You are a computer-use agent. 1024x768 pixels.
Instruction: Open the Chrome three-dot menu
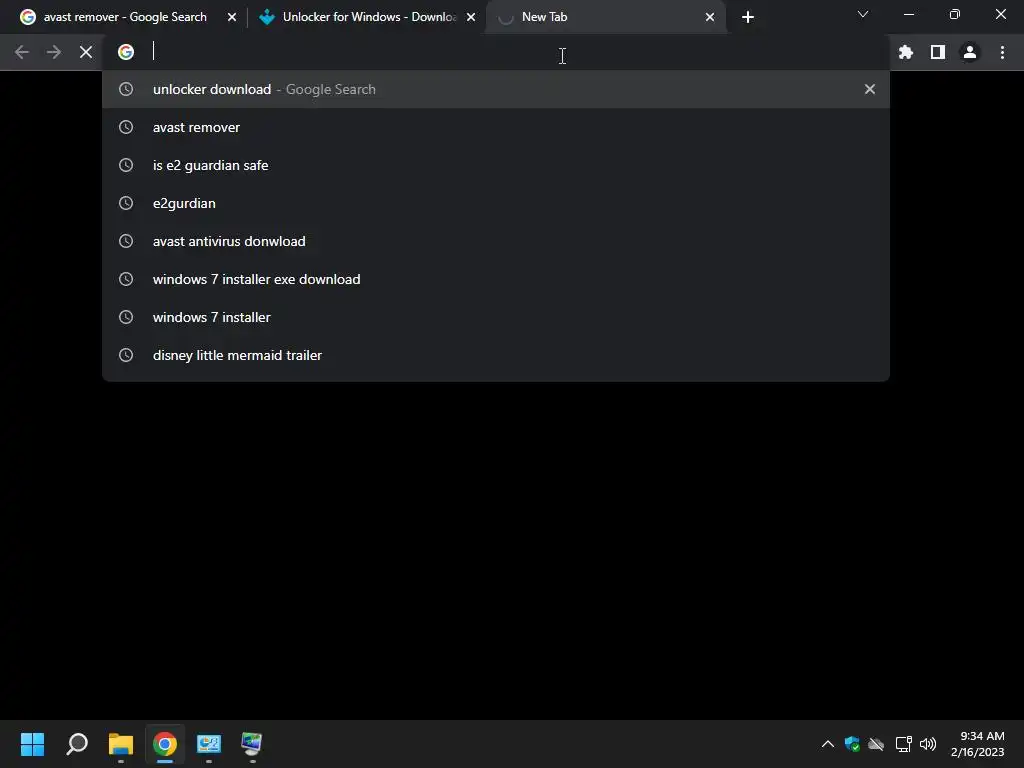1002,52
